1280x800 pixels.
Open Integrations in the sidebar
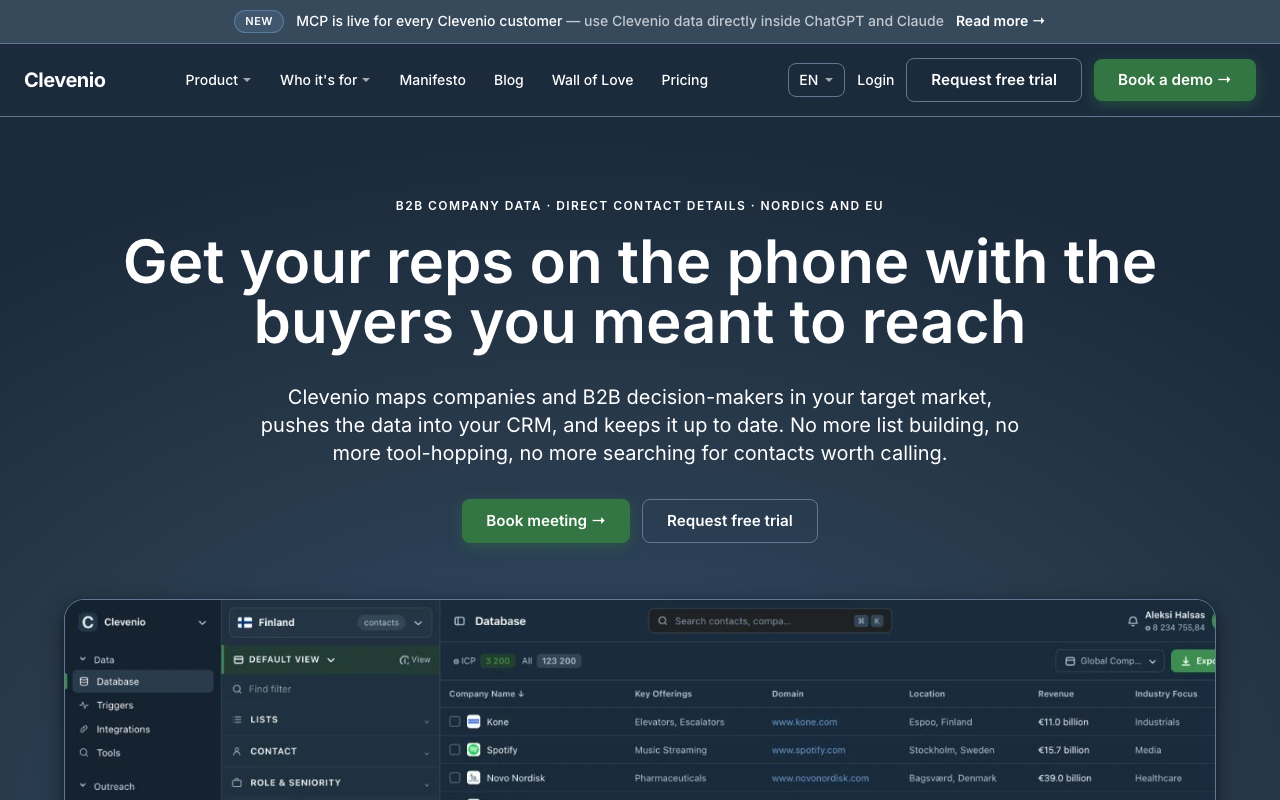point(123,729)
